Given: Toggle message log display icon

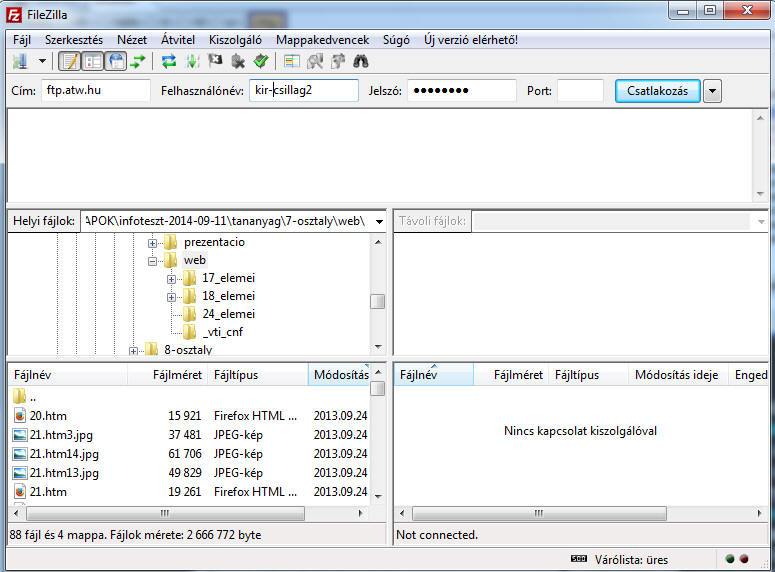Looking at the screenshot, I should (x=69, y=62).
